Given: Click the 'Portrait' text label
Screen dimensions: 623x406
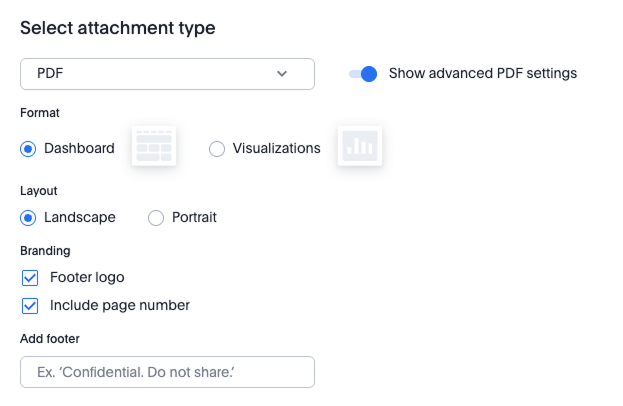Looking at the screenshot, I should tap(194, 217).
